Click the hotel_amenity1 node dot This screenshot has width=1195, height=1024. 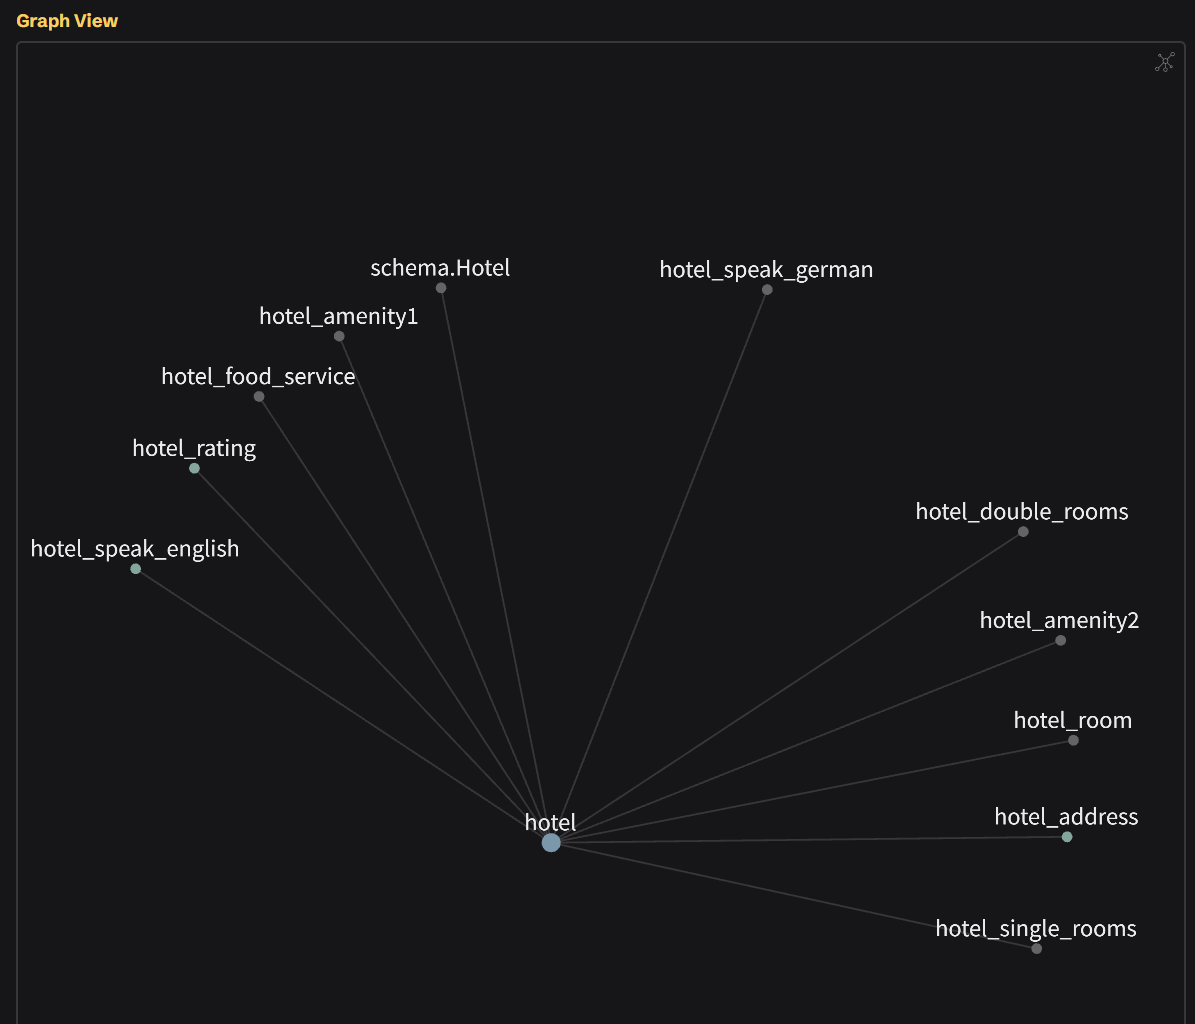click(x=339, y=336)
